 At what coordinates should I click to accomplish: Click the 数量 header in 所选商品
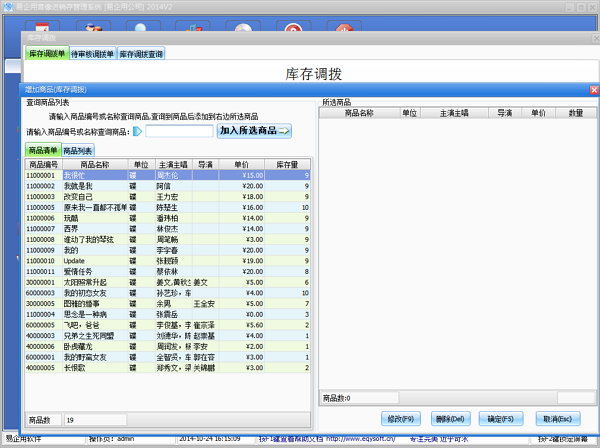(576, 113)
